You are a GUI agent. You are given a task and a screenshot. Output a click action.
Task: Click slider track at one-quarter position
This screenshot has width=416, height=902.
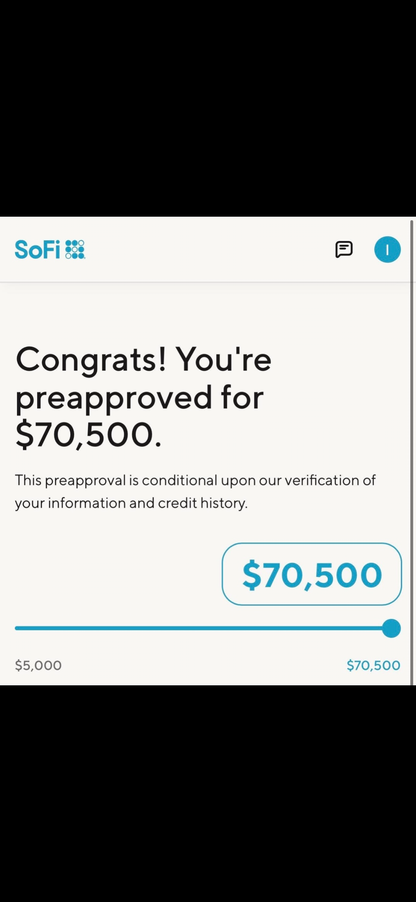tap(109, 628)
